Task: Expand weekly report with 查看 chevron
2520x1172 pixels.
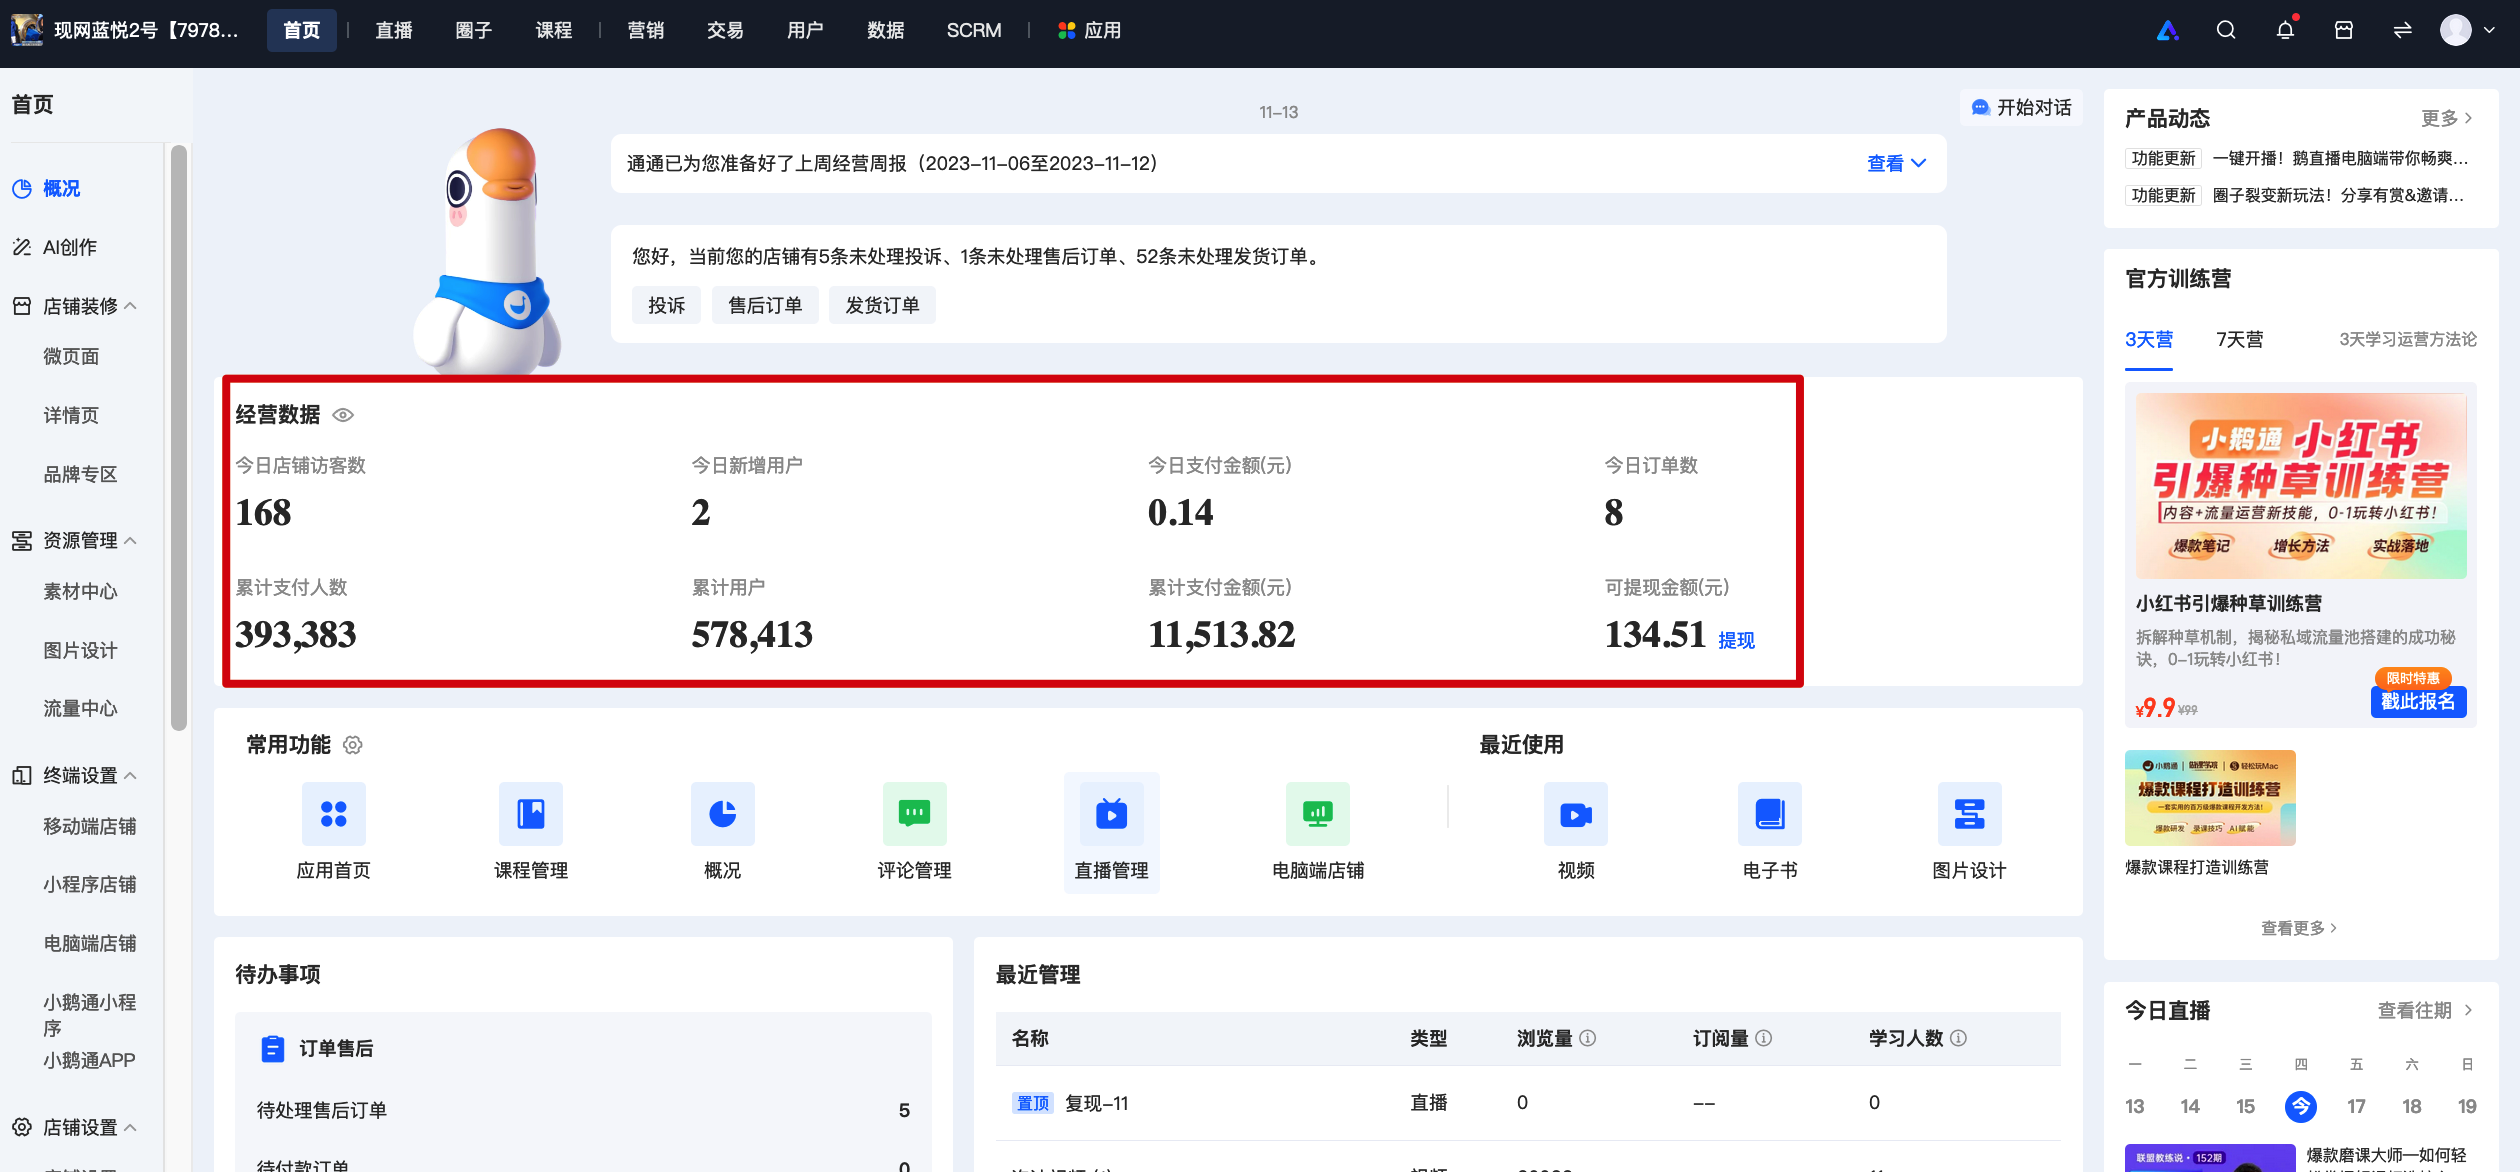Action: point(1896,163)
